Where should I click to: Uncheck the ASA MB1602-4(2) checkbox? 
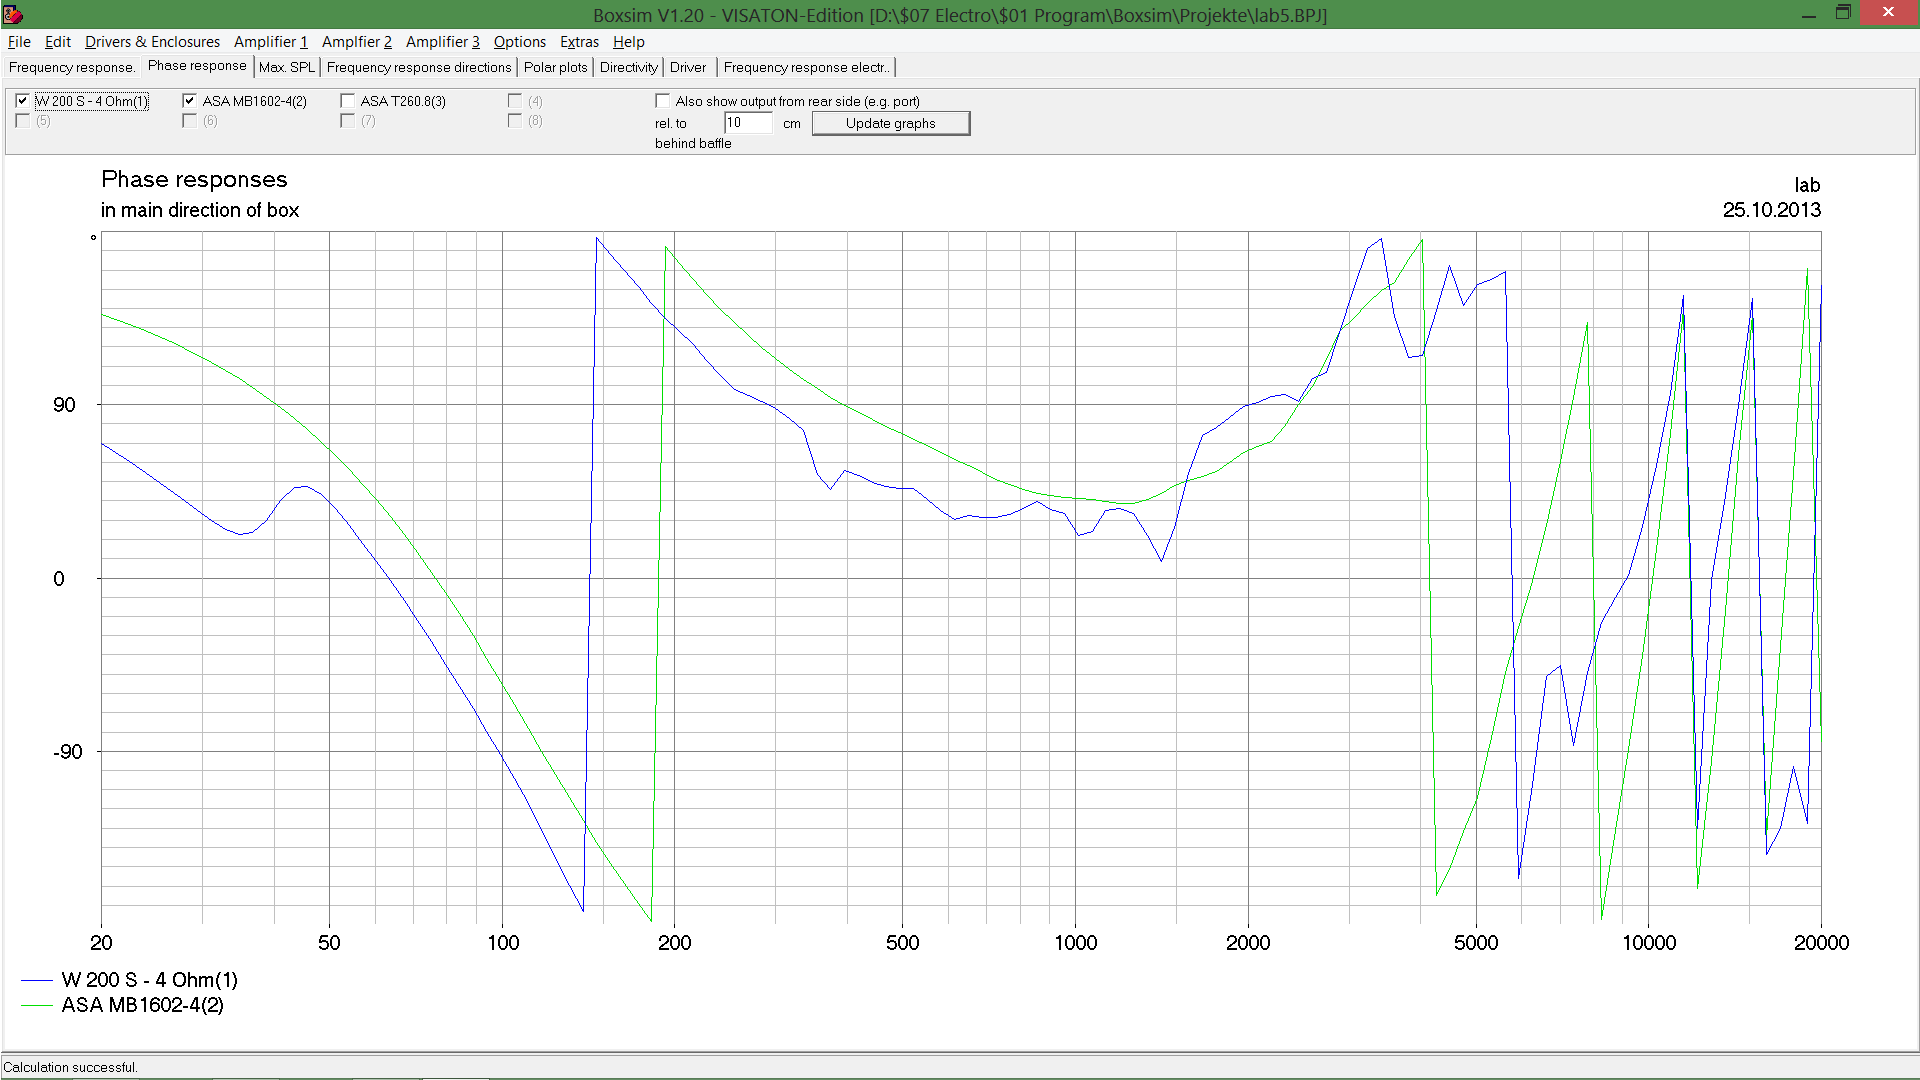189,101
